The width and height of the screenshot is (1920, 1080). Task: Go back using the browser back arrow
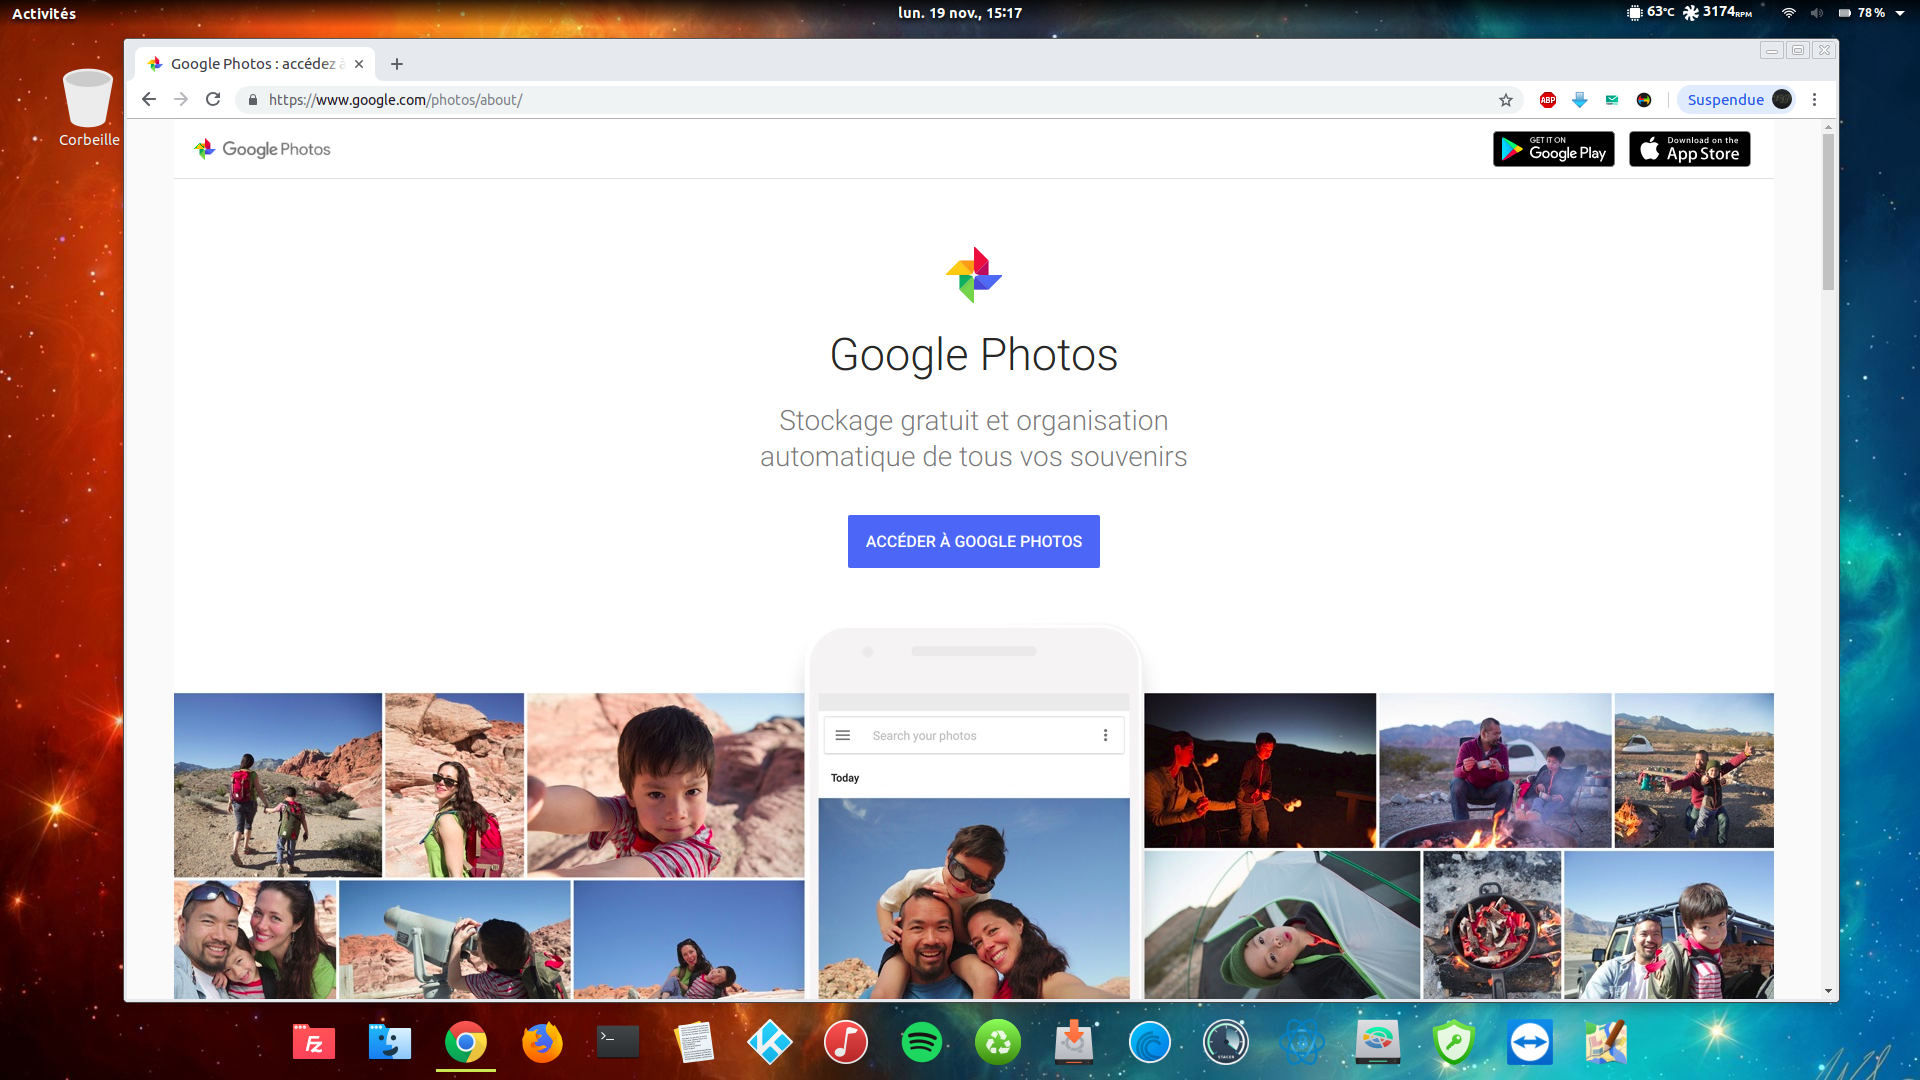coord(149,99)
